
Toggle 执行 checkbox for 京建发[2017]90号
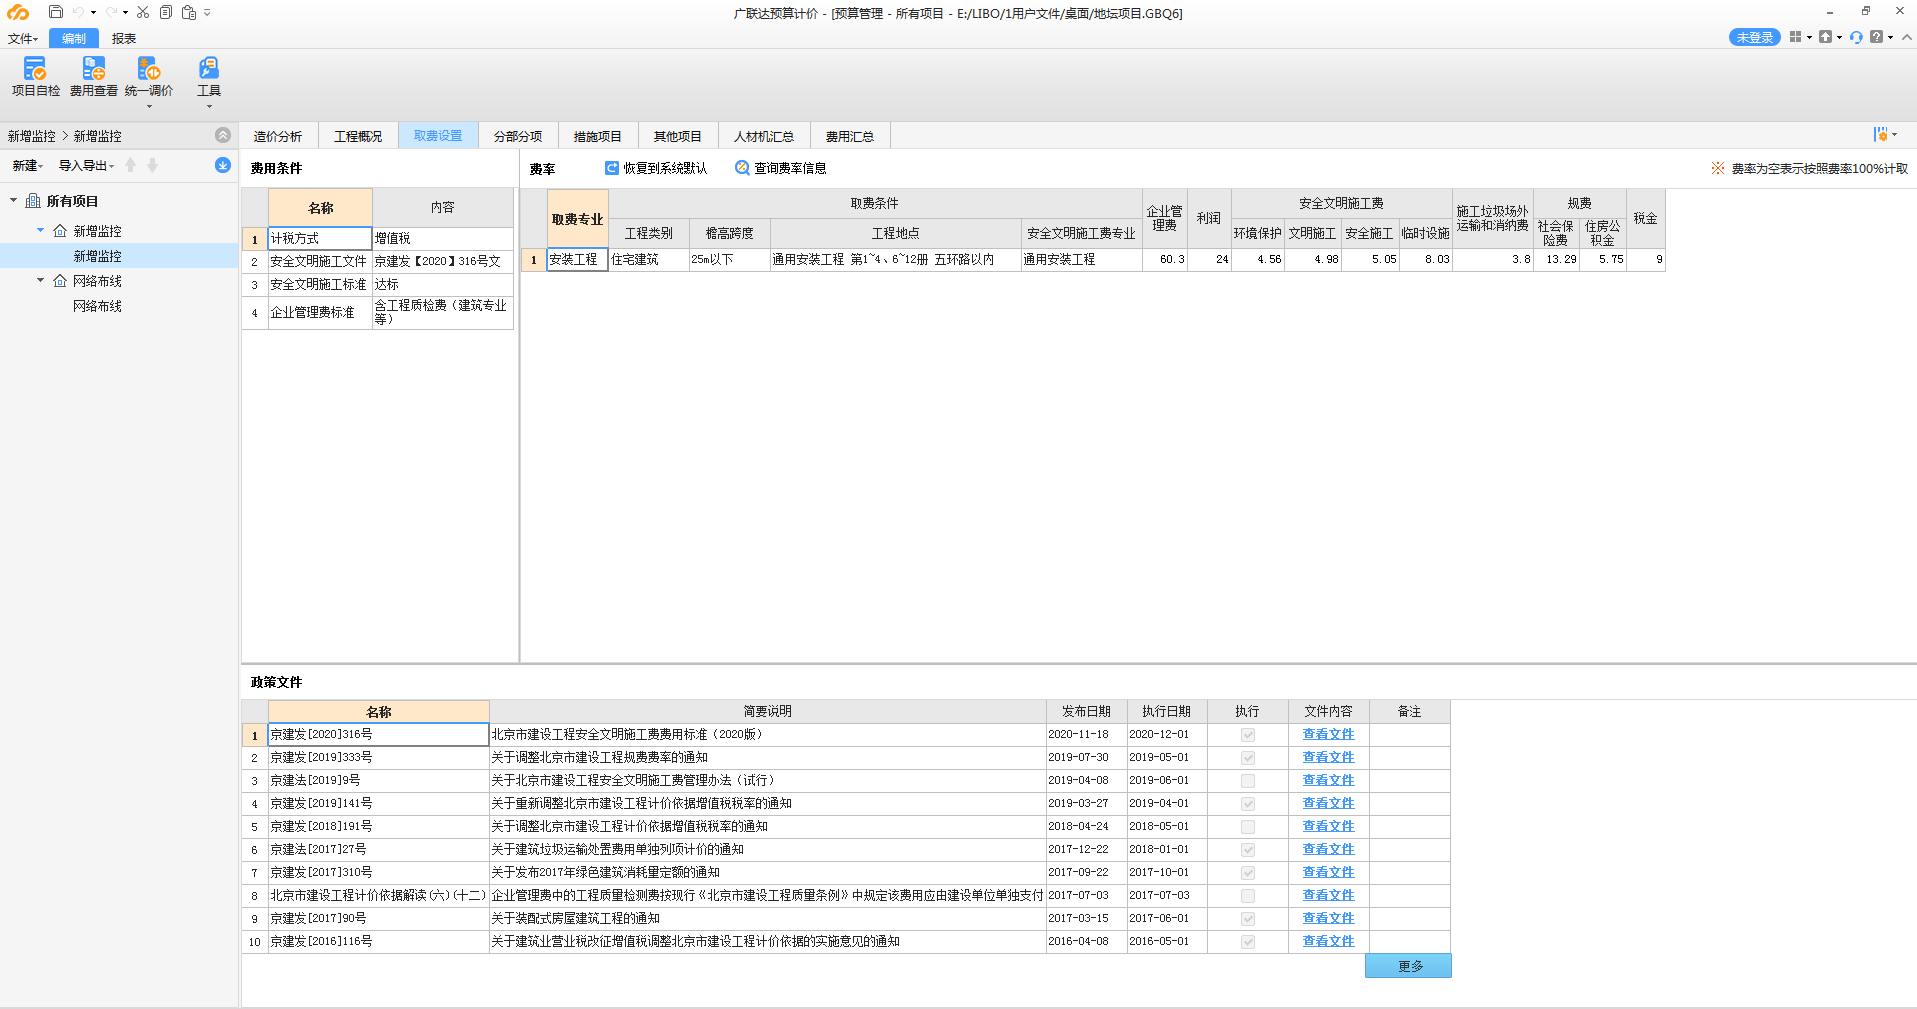pos(1248,919)
